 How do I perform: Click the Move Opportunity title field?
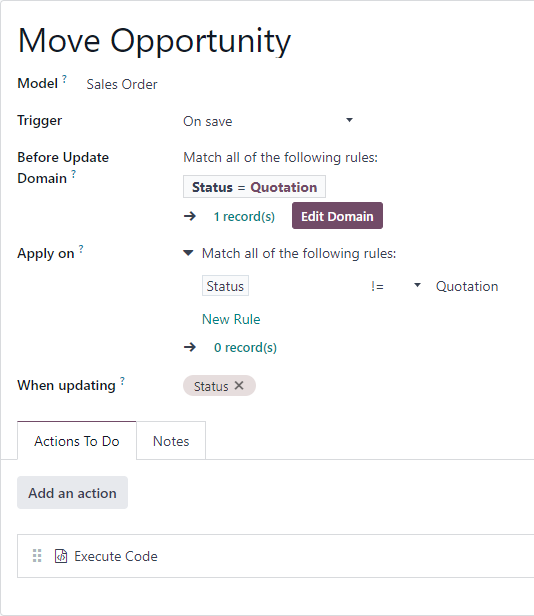pos(154,41)
